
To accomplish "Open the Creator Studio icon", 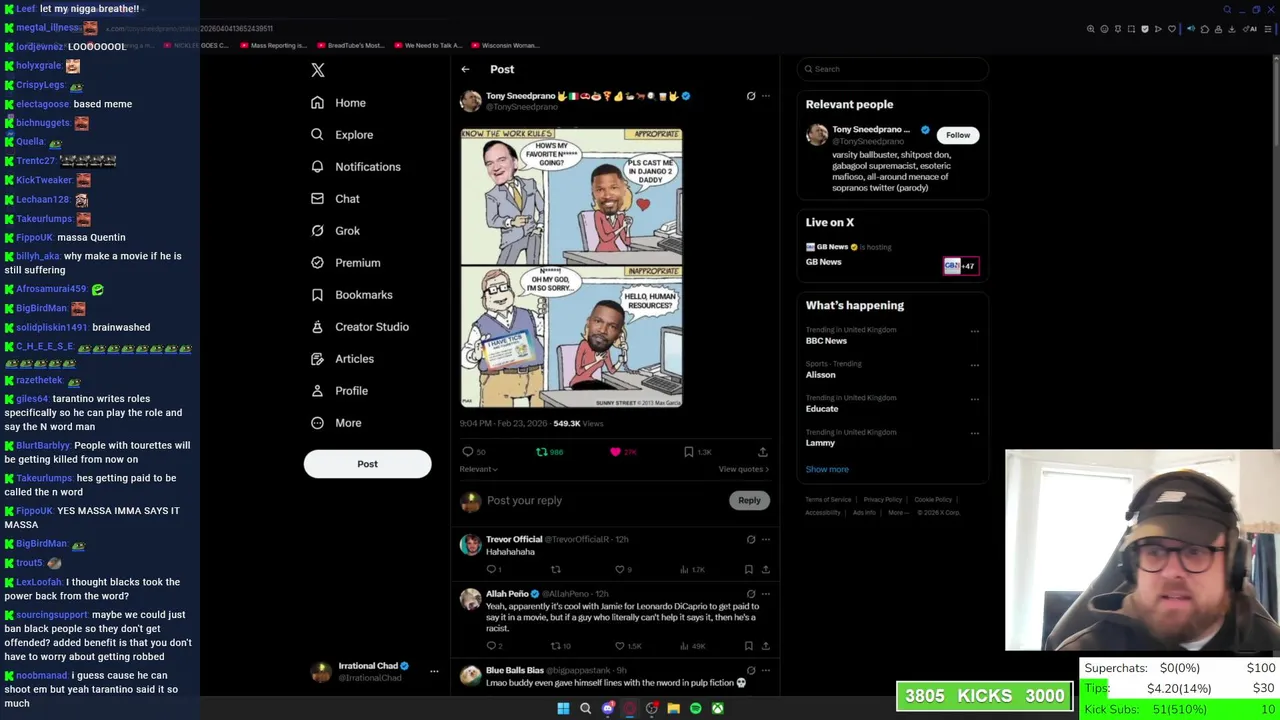I will click(317, 327).
